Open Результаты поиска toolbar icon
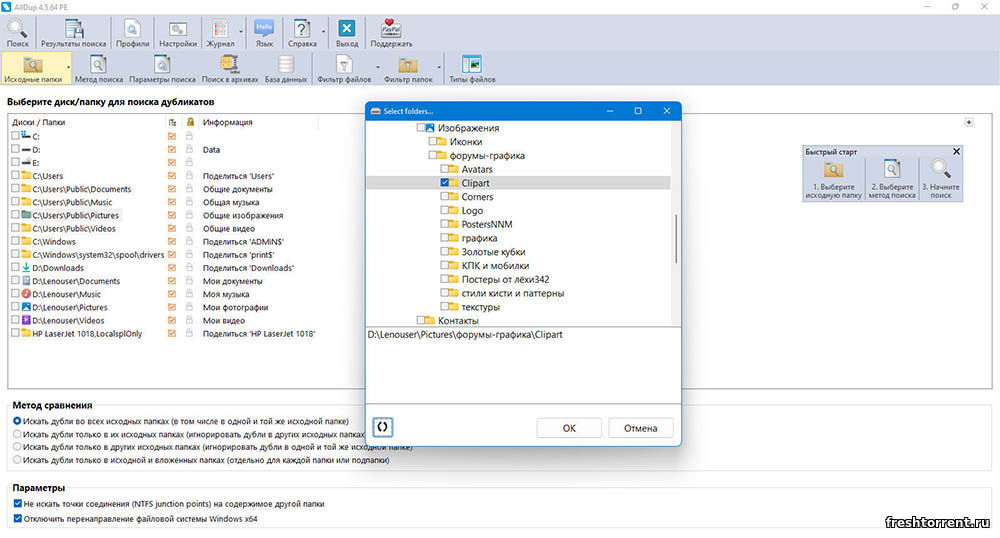Viewport: 1000px width, 538px height. tap(74, 32)
